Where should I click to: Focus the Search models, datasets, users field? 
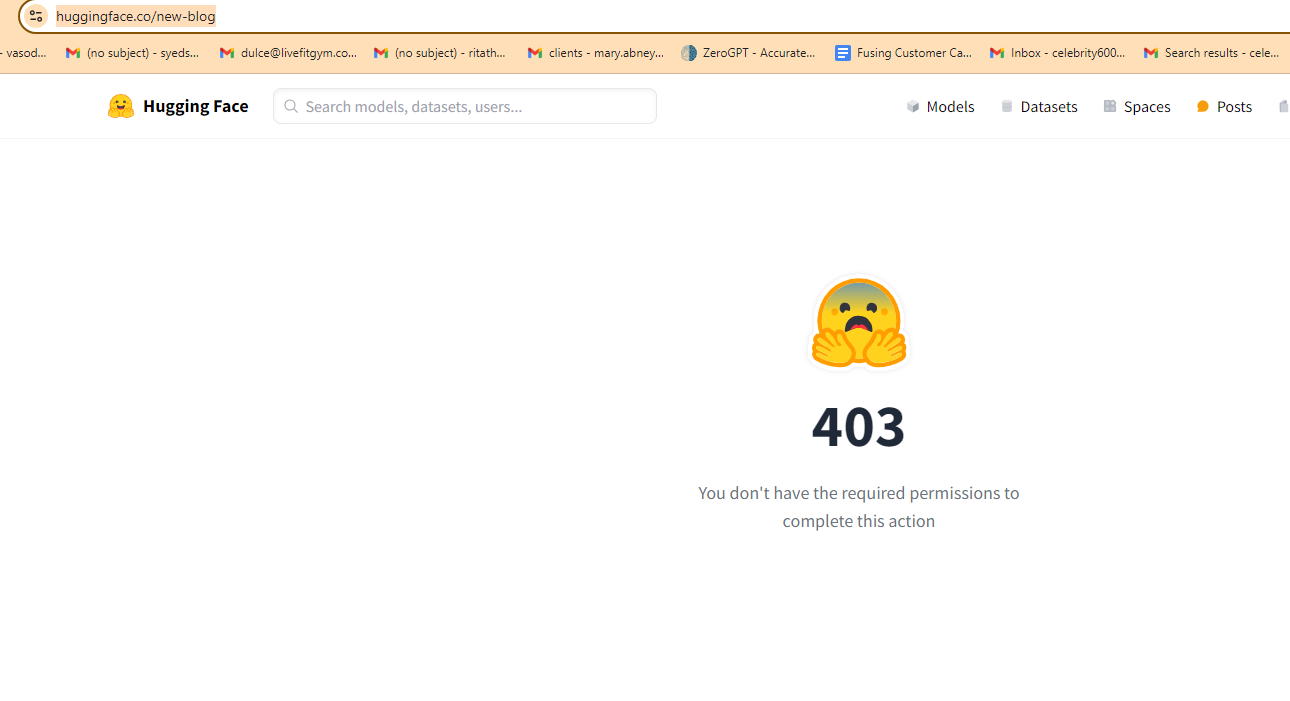(x=465, y=106)
